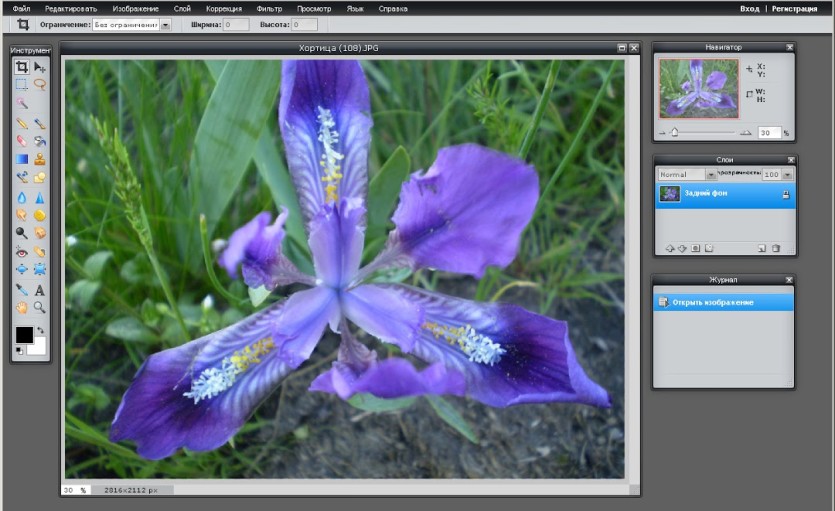835x511 pixels.
Task: Open the layer opacity 100 dropdown
Action: [787, 175]
